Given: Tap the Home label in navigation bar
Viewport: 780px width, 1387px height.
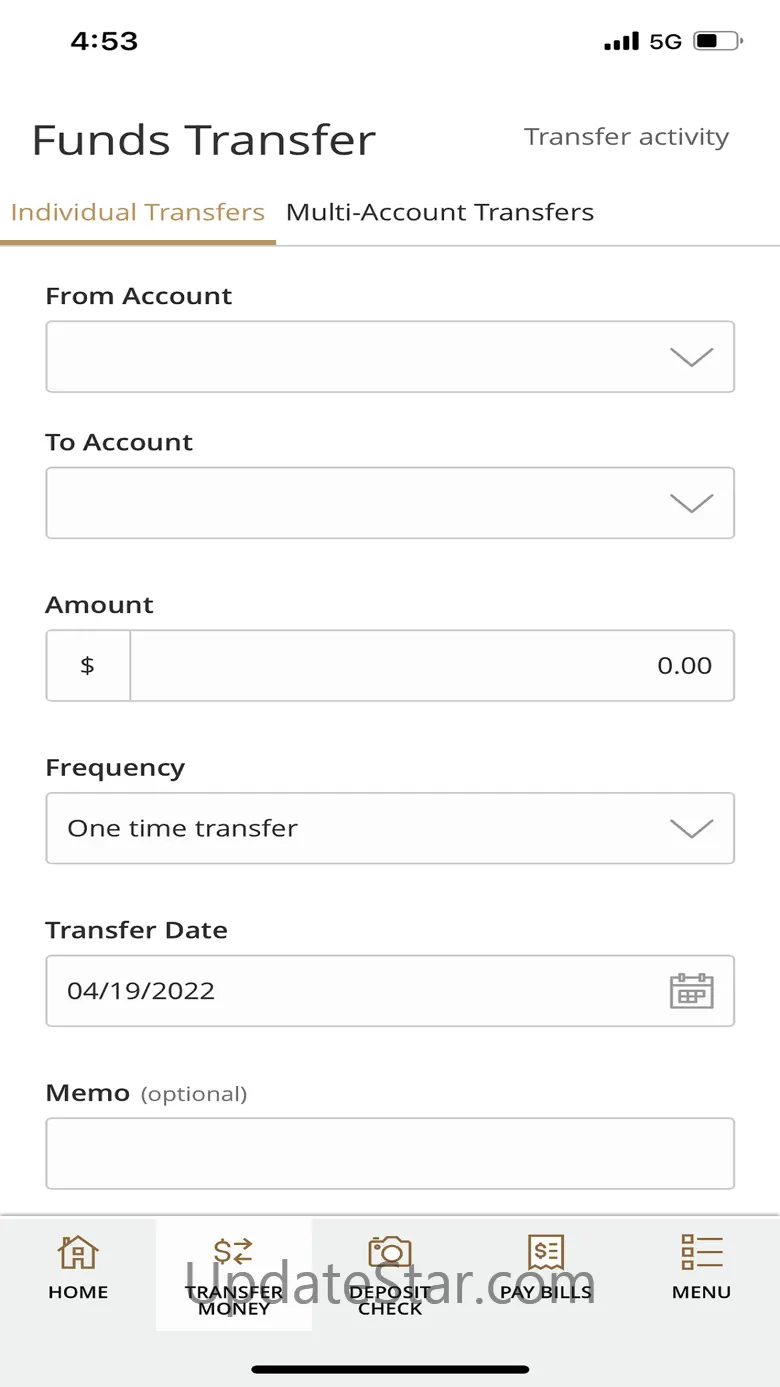Looking at the screenshot, I should coord(78,1292).
